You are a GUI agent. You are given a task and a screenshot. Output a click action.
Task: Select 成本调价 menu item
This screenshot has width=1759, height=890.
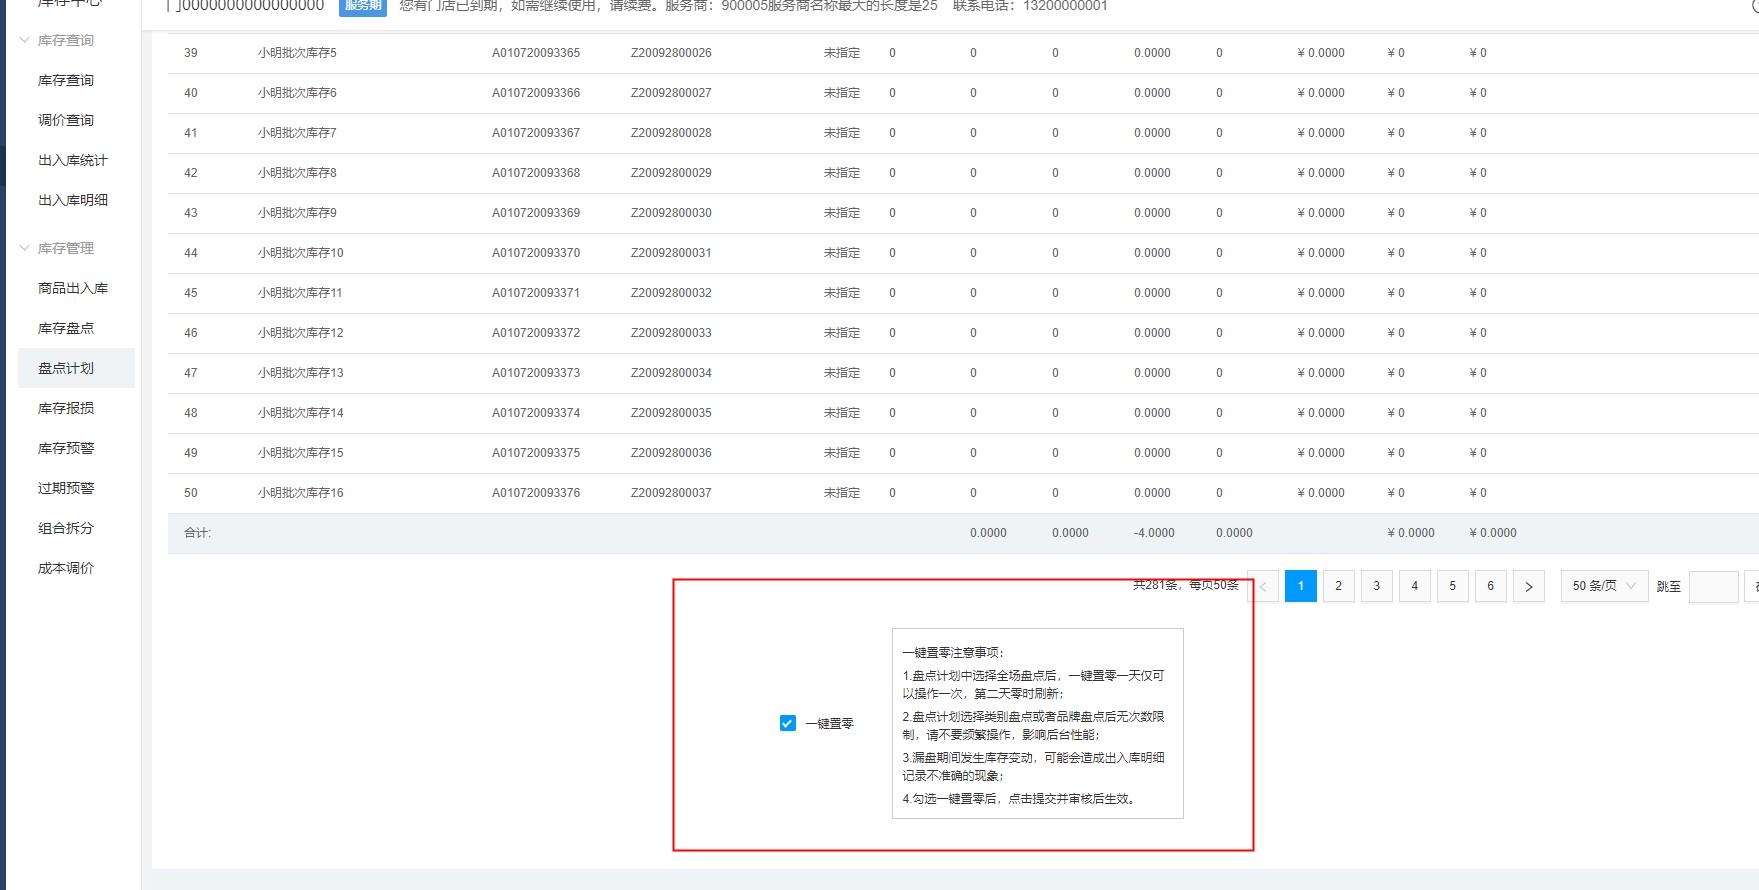pos(66,568)
